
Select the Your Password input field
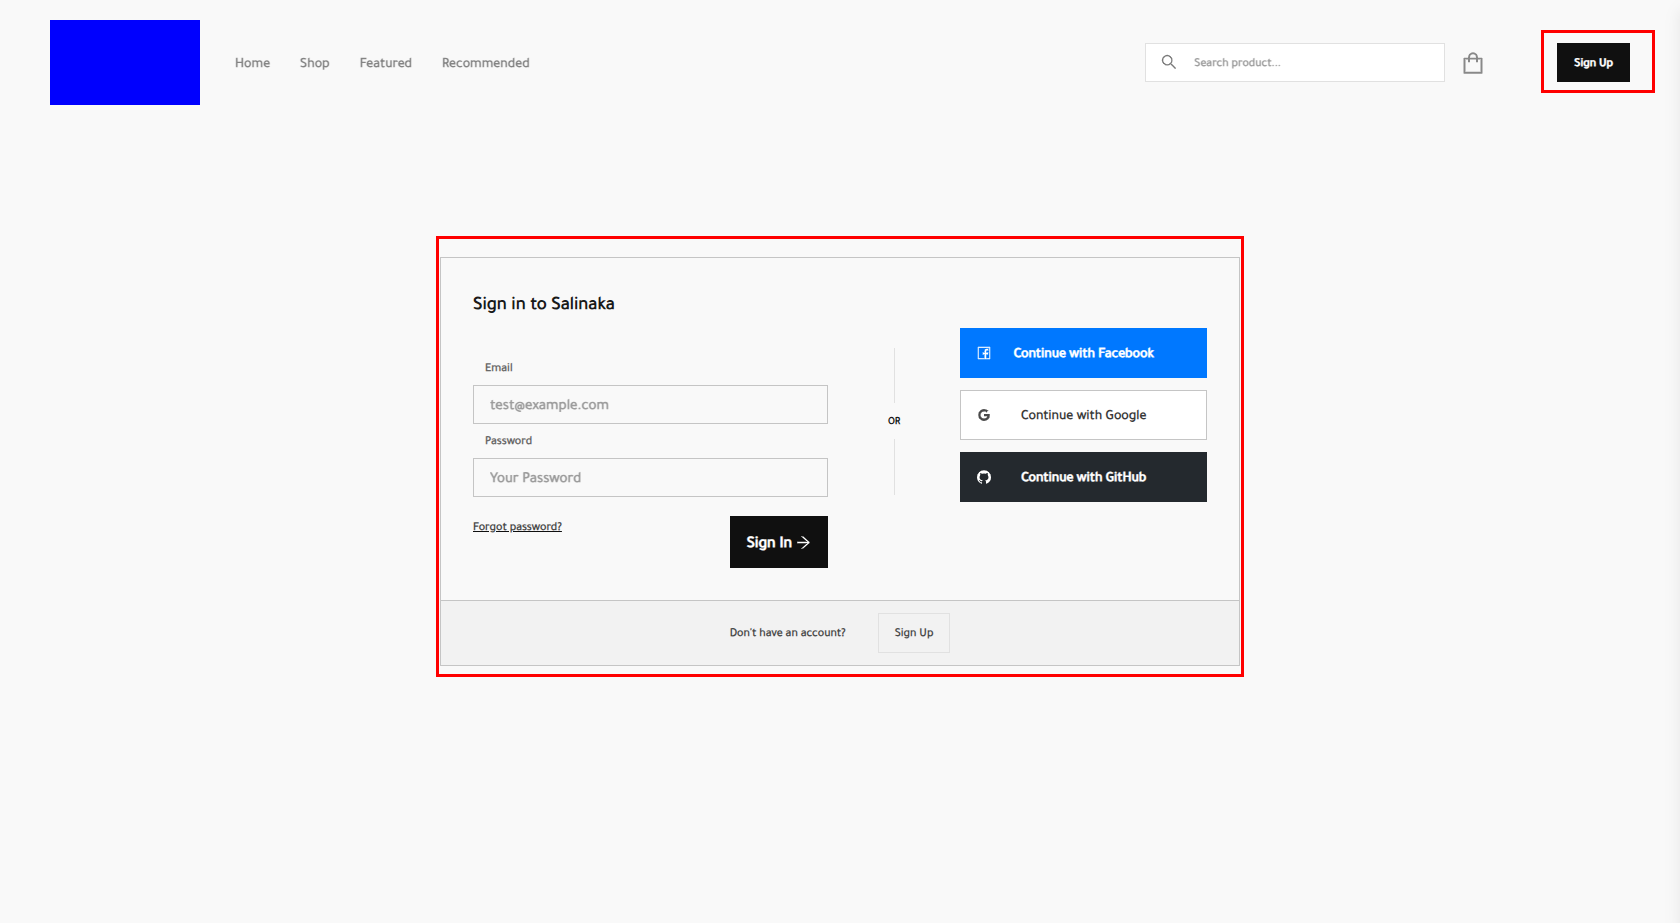[650, 478]
